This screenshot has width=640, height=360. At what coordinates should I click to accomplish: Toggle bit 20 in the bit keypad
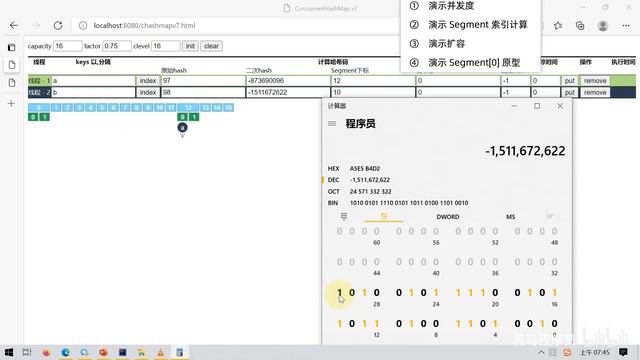click(x=495, y=293)
